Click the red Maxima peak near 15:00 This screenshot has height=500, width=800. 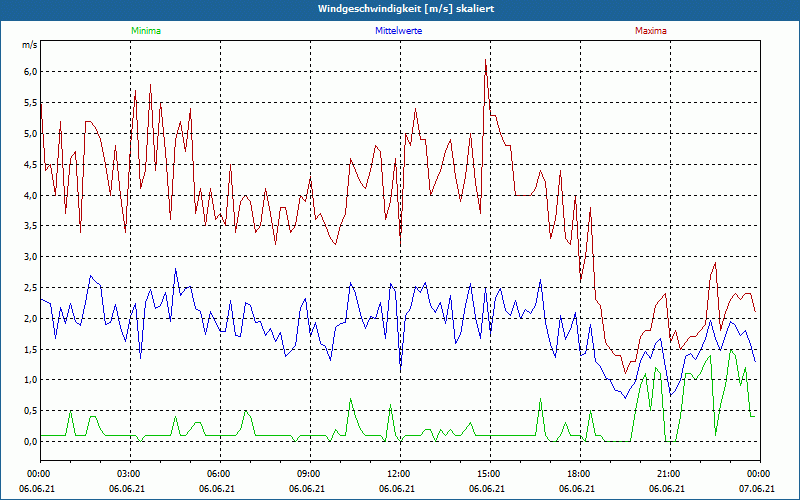click(x=485, y=60)
